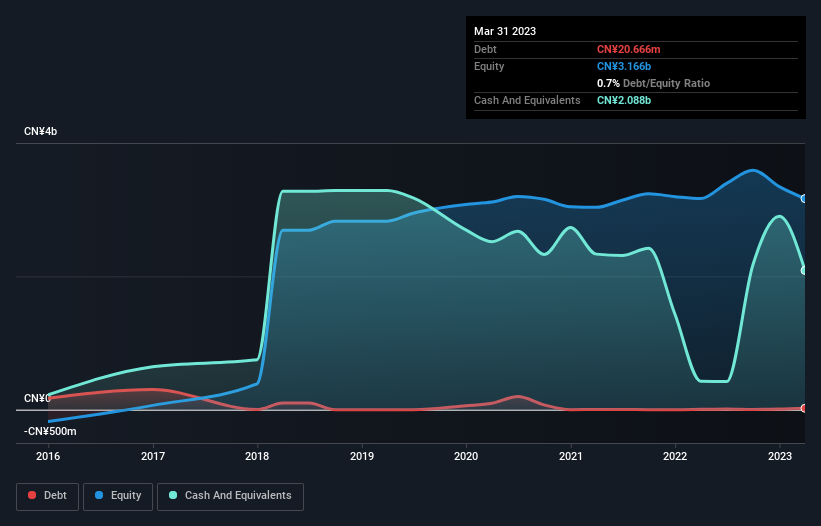Click the red Debt legend dot

coord(32,495)
